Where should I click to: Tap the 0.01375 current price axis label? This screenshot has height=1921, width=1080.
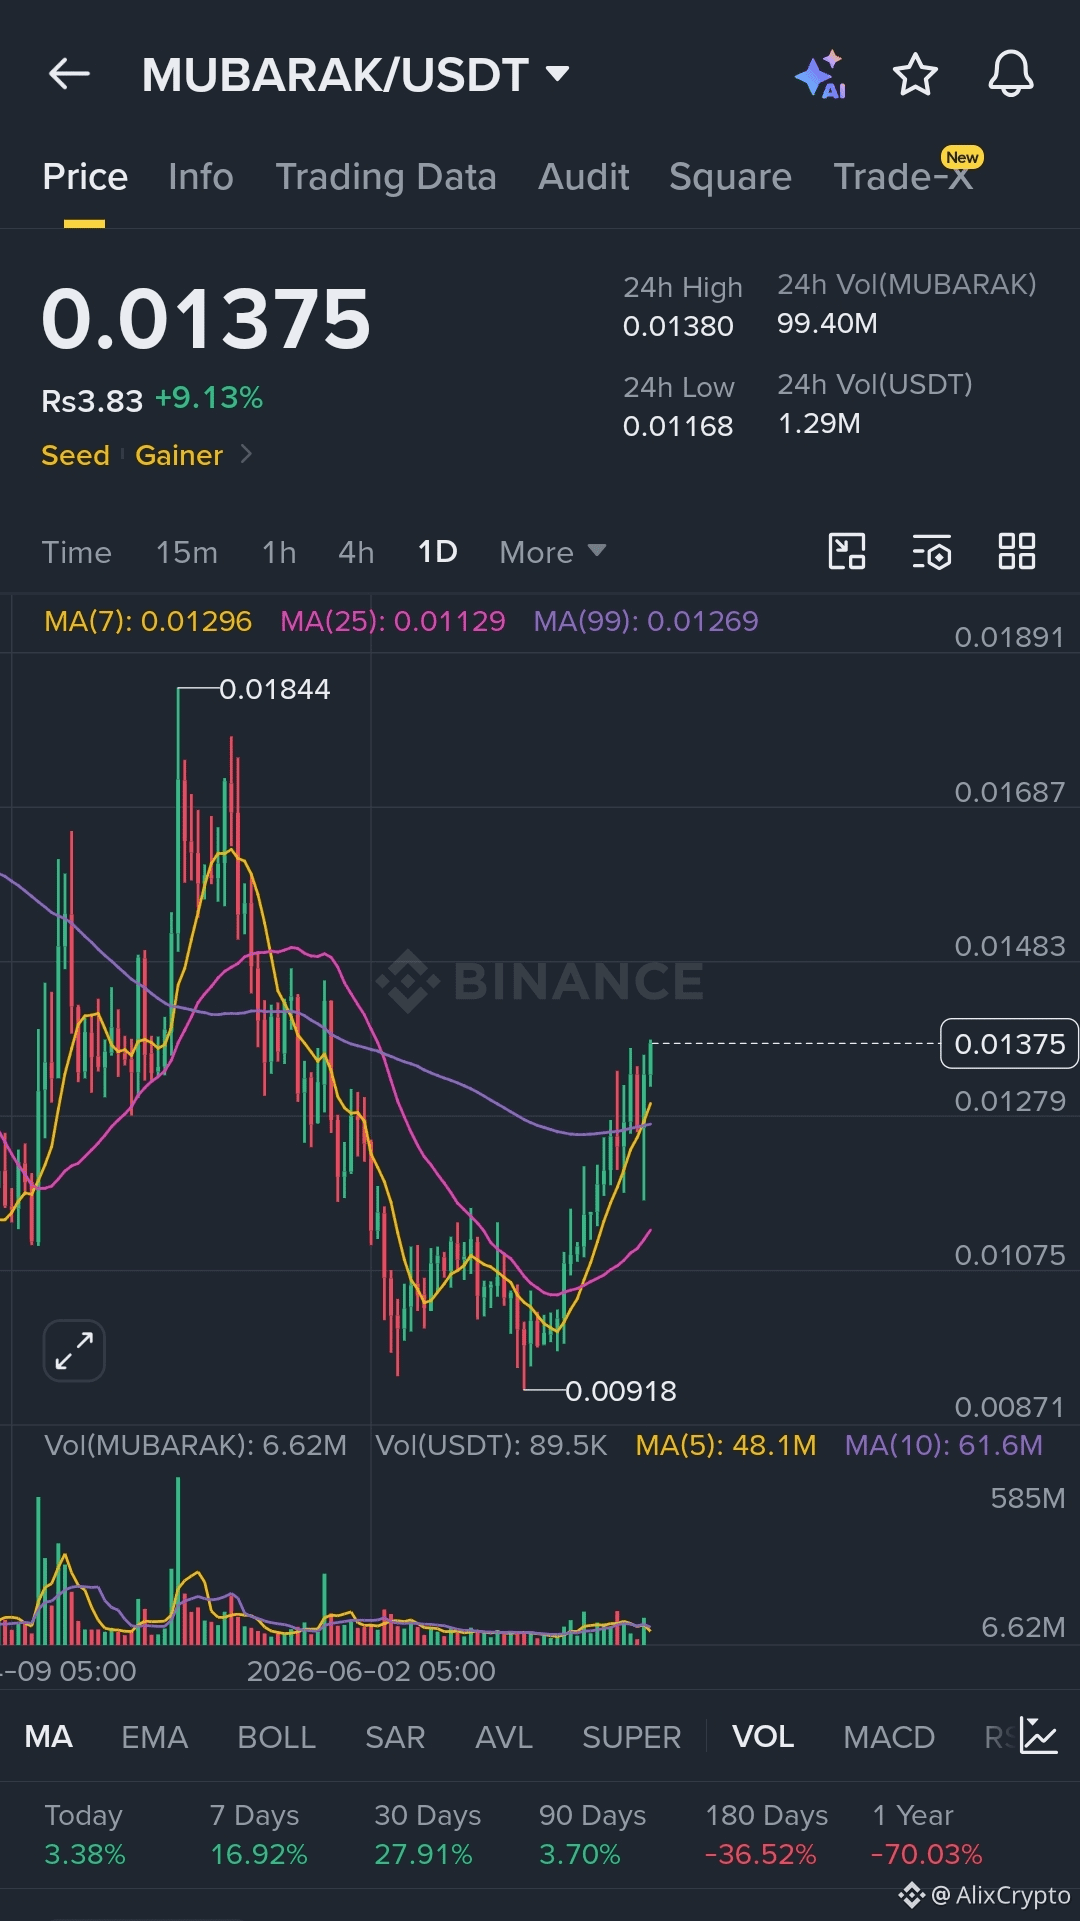(x=1009, y=1044)
